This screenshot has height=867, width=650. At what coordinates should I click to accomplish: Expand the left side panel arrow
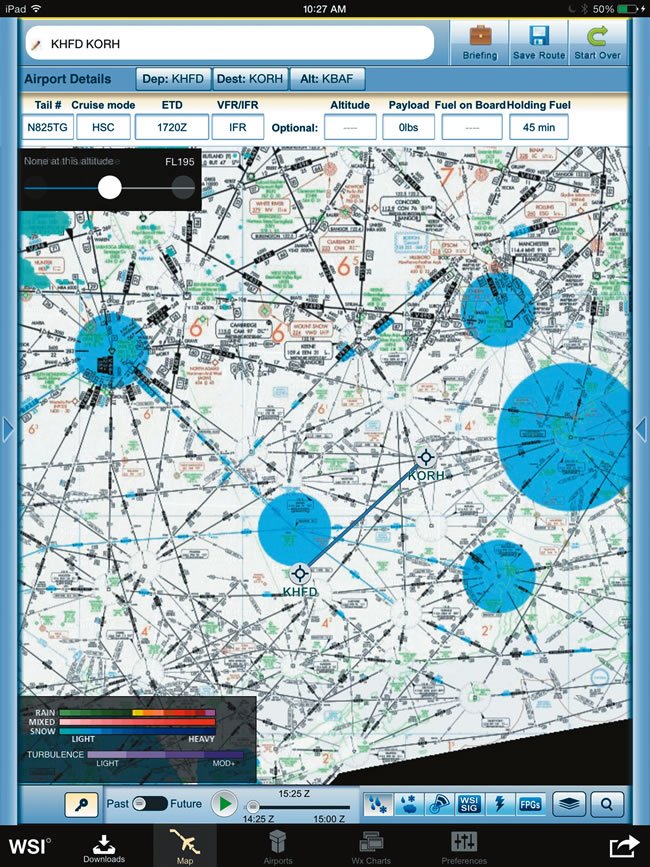pyautogui.click(x=8, y=429)
